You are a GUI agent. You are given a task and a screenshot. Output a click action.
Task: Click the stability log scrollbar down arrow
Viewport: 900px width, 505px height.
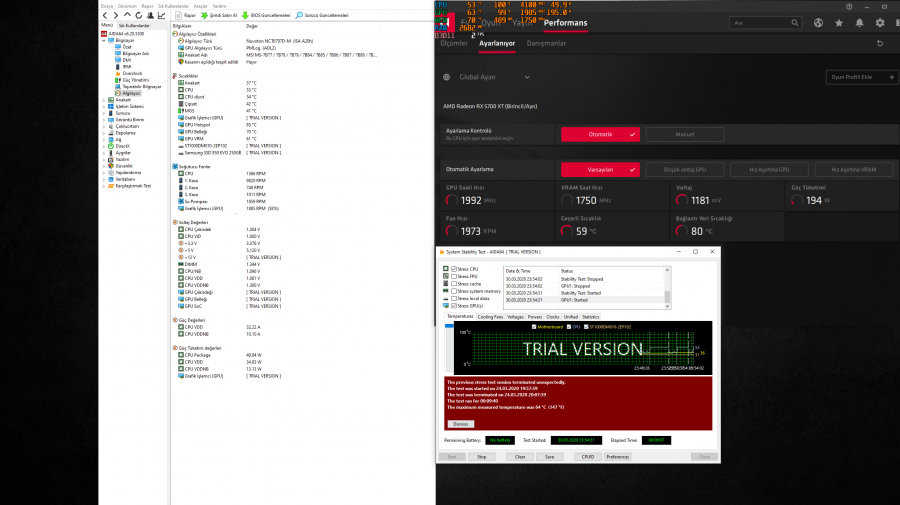point(667,306)
